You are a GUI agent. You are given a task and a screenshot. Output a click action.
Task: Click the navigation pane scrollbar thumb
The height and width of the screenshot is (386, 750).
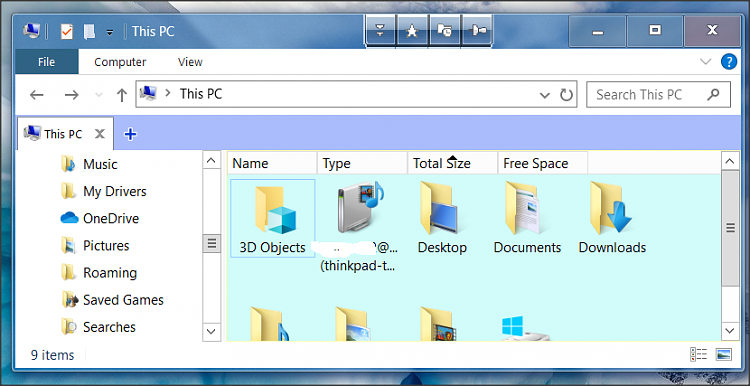click(x=211, y=243)
